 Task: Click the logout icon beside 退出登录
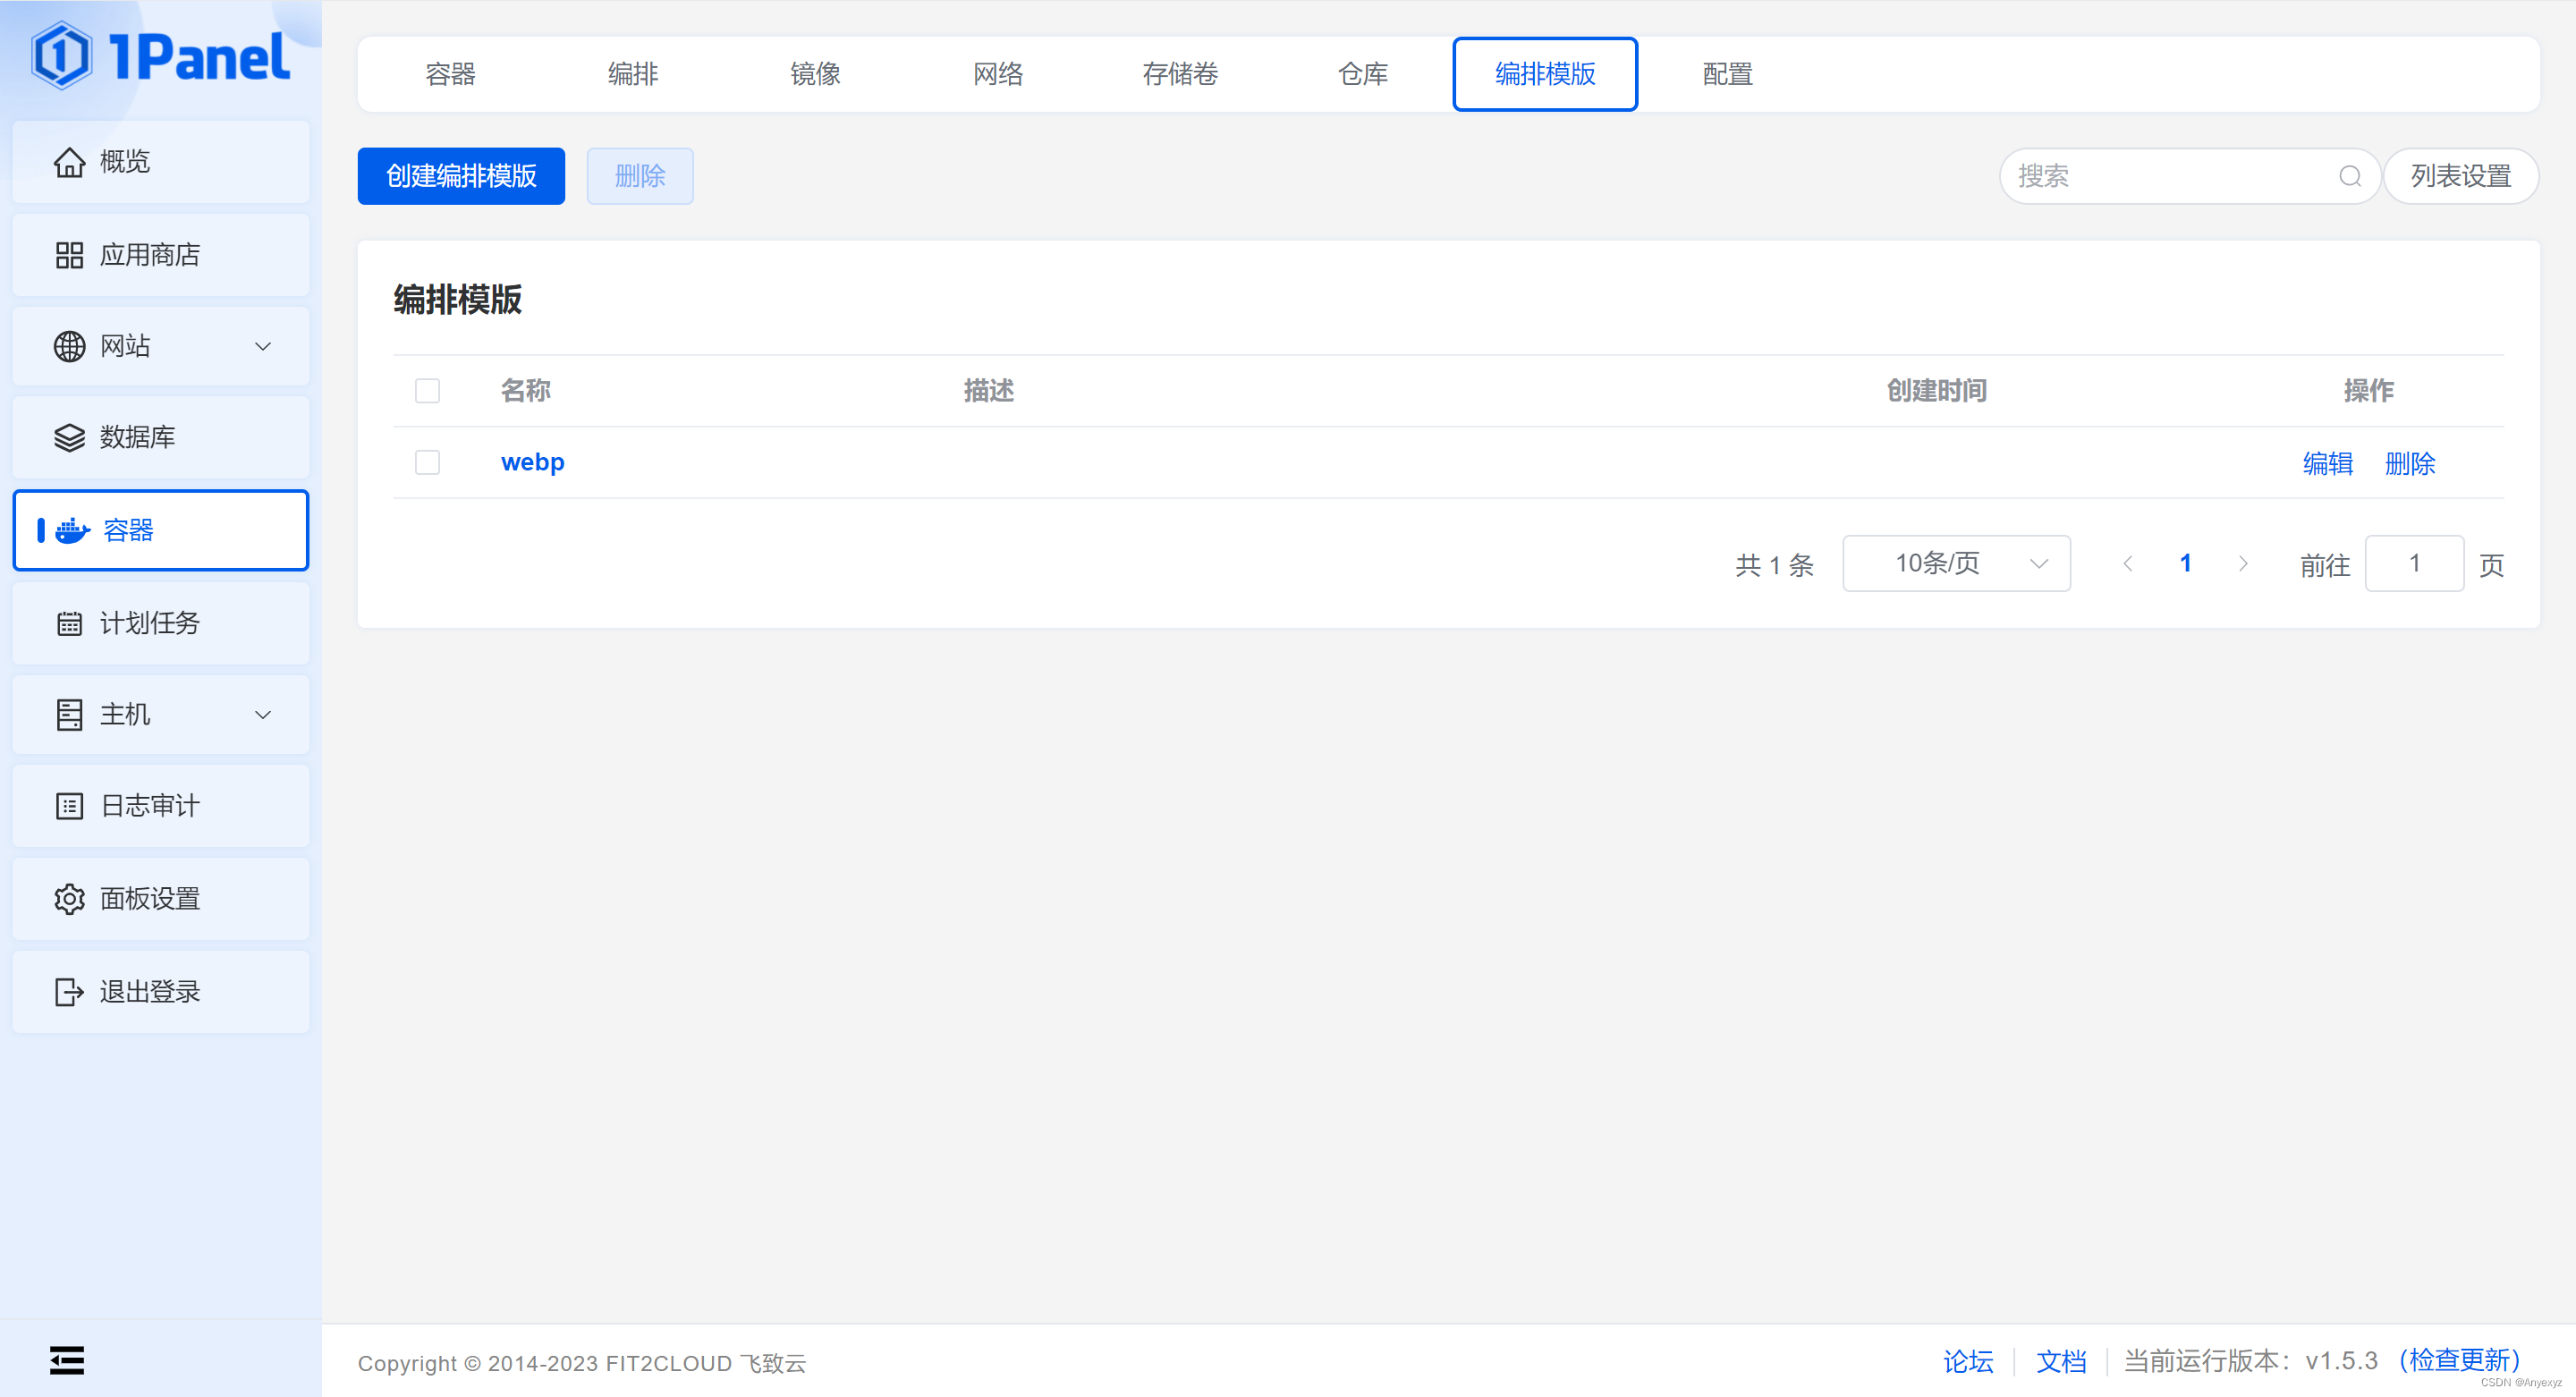[69, 992]
